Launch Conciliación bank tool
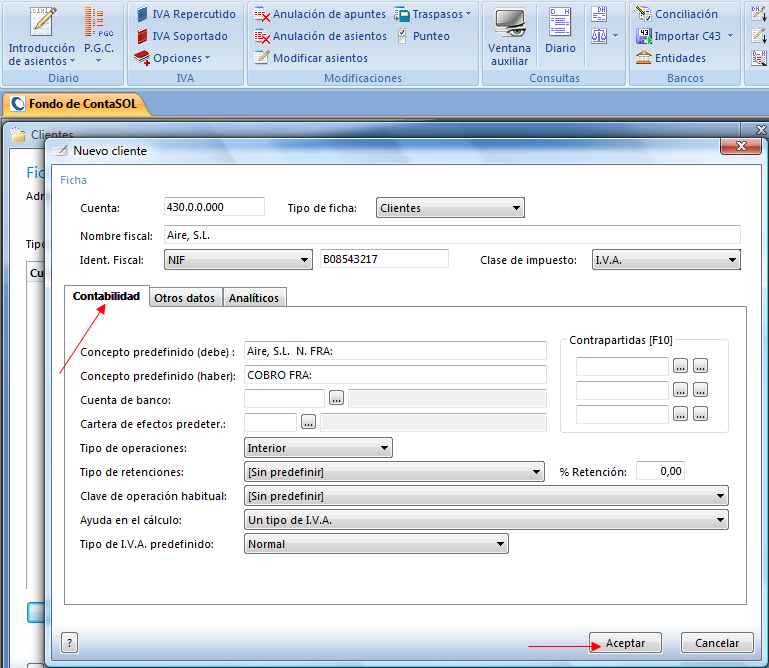The image size is (769, 668). (677, 14)
